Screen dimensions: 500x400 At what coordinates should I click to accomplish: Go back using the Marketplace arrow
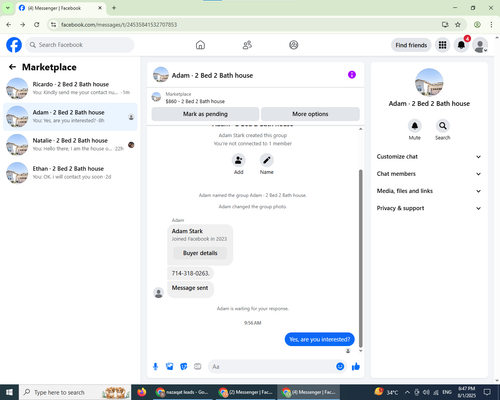[12, 67]
